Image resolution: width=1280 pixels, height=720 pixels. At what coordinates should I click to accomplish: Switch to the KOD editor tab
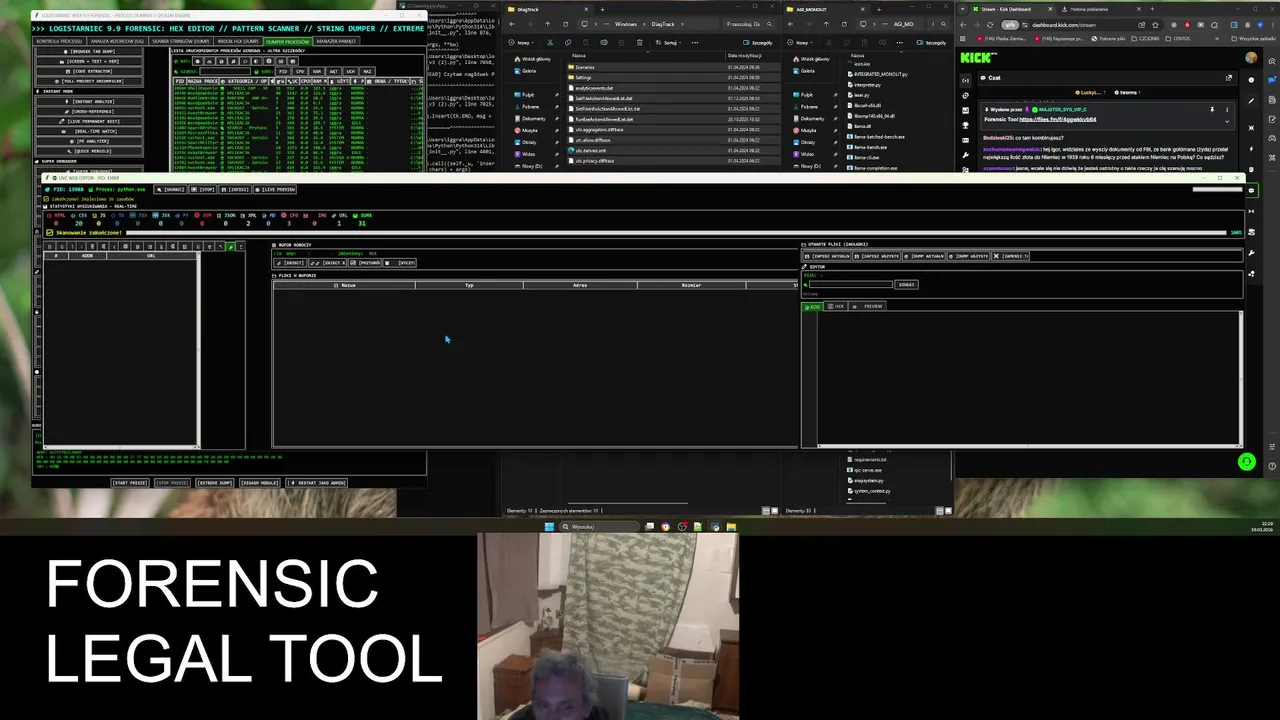[813, 306]
